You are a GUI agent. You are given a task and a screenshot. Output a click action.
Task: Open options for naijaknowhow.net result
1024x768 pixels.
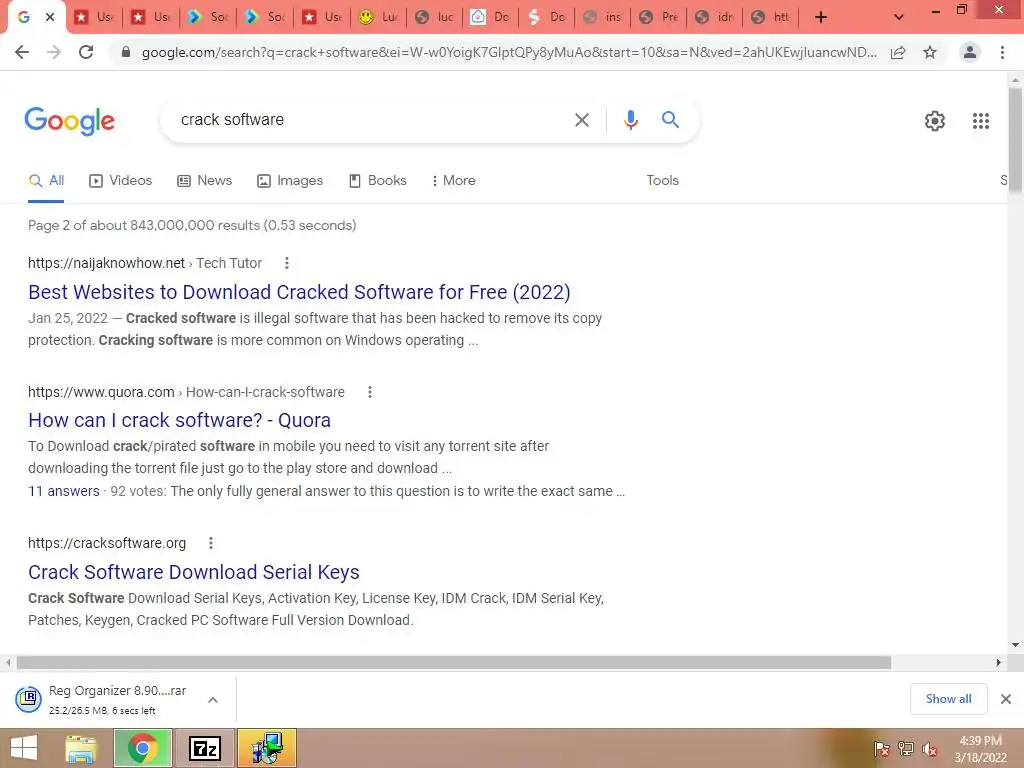tap(287, 263)
